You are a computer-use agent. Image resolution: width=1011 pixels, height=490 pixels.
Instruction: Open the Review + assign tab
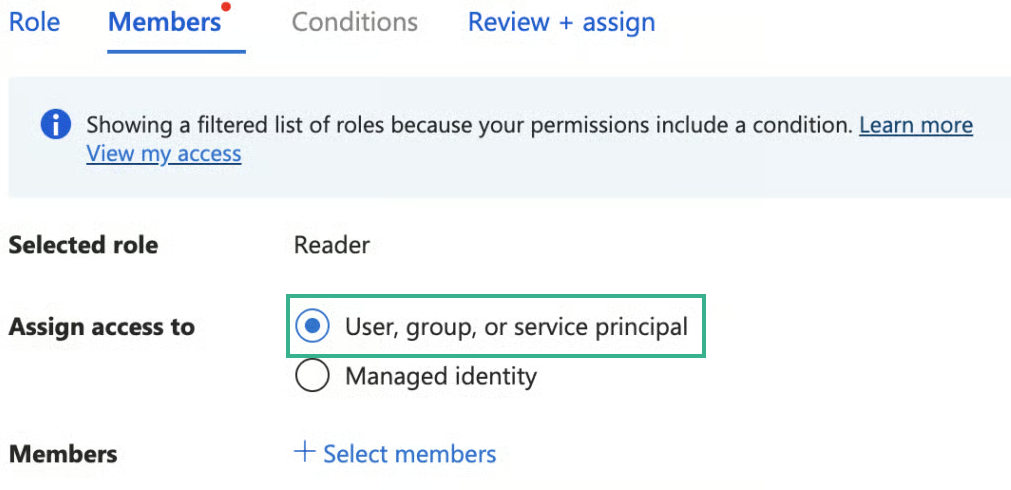(x=561, y=22)
